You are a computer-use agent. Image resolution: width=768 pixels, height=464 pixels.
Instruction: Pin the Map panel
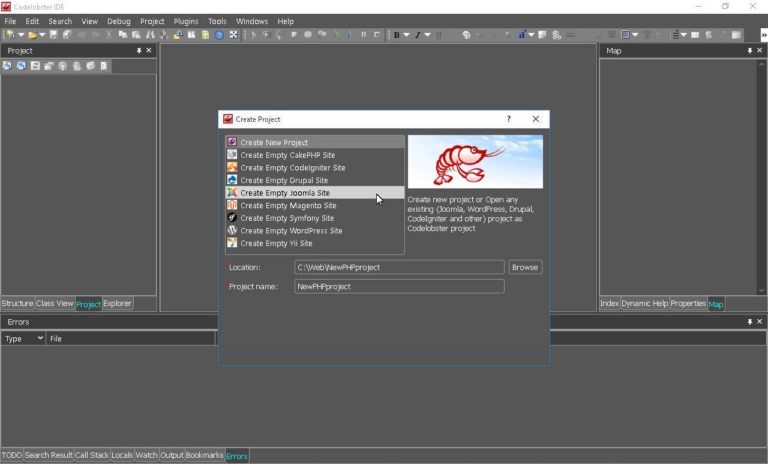pos(750,50)
